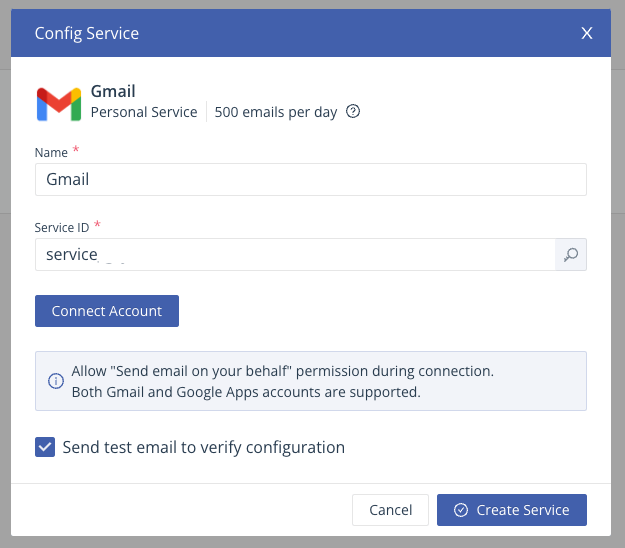
Task: Click the "Config Service" dialog title
Action: pos(86,33)
